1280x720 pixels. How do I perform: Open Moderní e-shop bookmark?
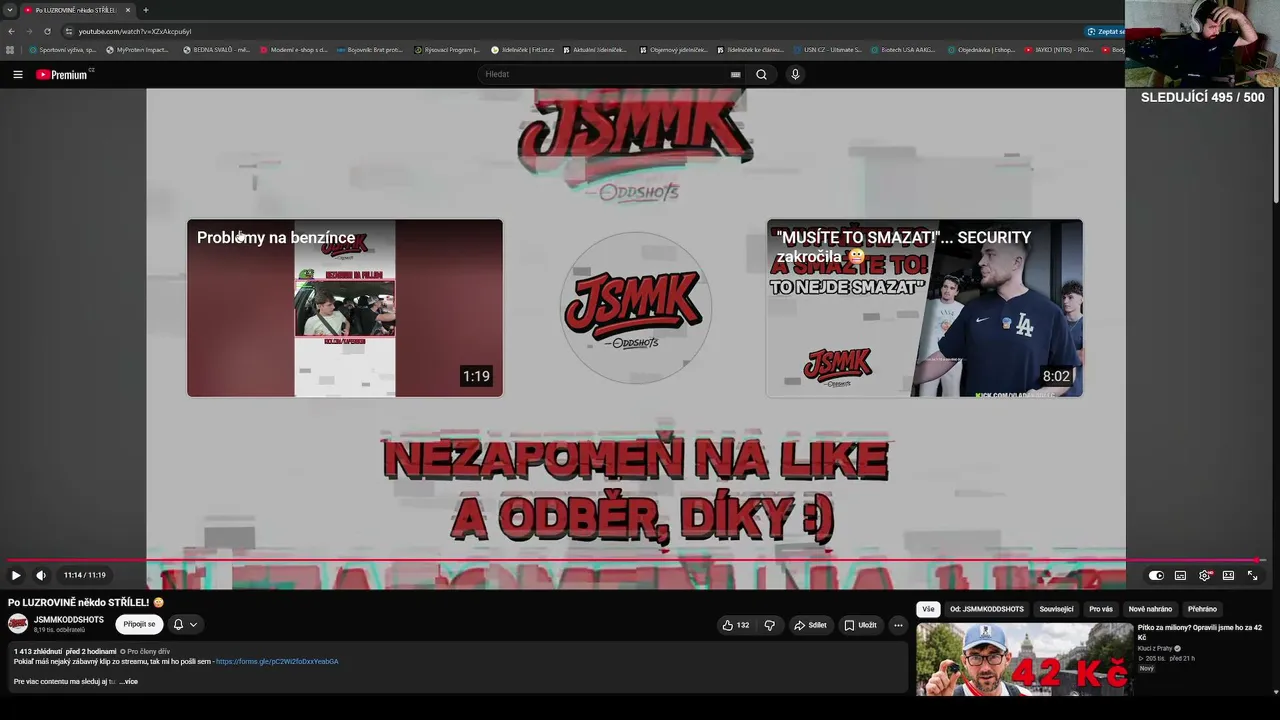click(x=294, y=50)
